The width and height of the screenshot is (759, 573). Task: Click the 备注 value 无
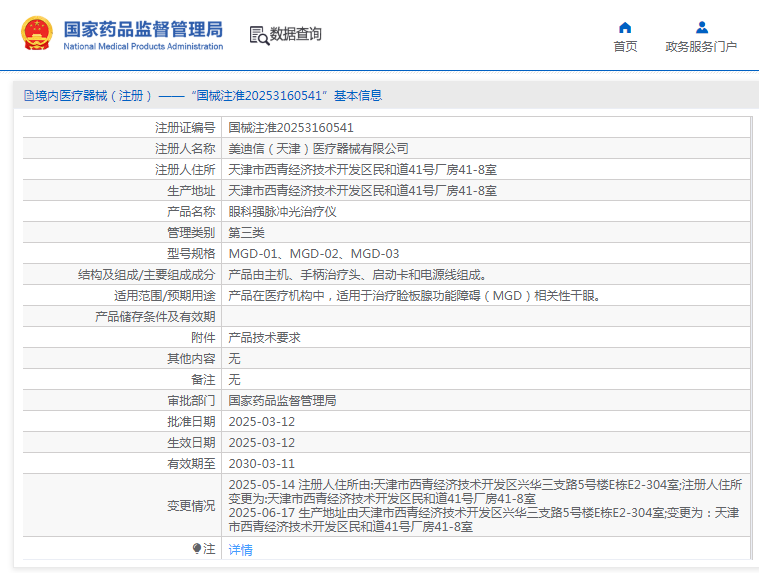(234, 380)
